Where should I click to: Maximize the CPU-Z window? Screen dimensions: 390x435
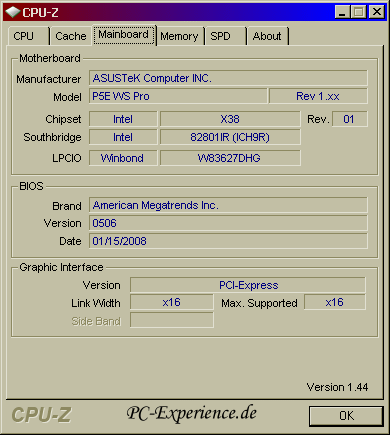(x=359, y=12)
